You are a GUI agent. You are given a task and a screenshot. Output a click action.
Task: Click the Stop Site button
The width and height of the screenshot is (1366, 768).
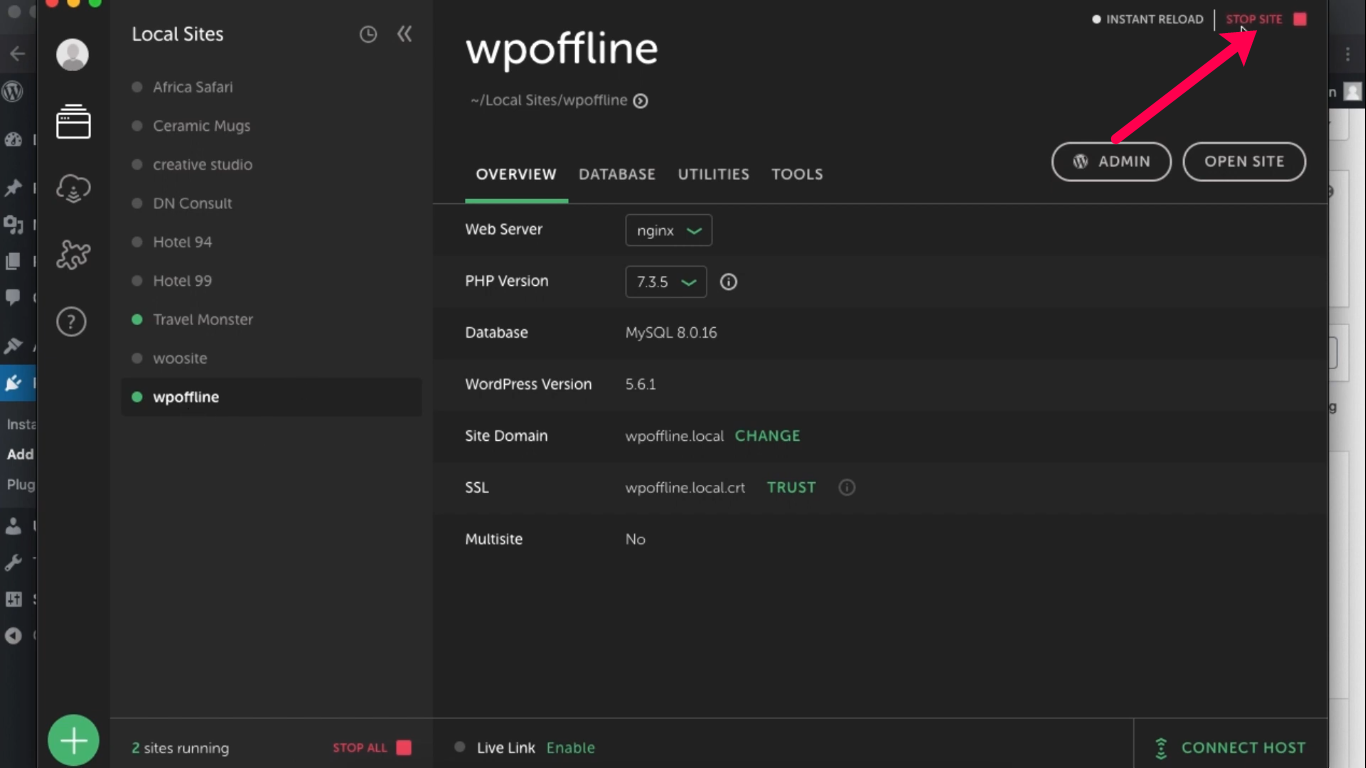coord(1266,19)
